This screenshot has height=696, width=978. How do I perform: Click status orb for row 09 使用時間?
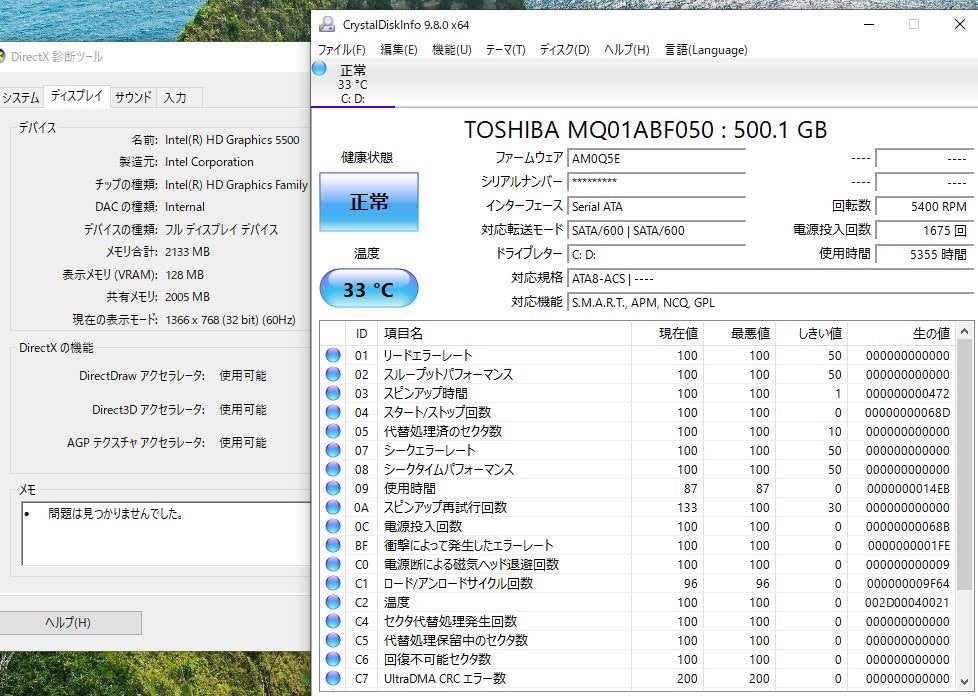[333, 488]
